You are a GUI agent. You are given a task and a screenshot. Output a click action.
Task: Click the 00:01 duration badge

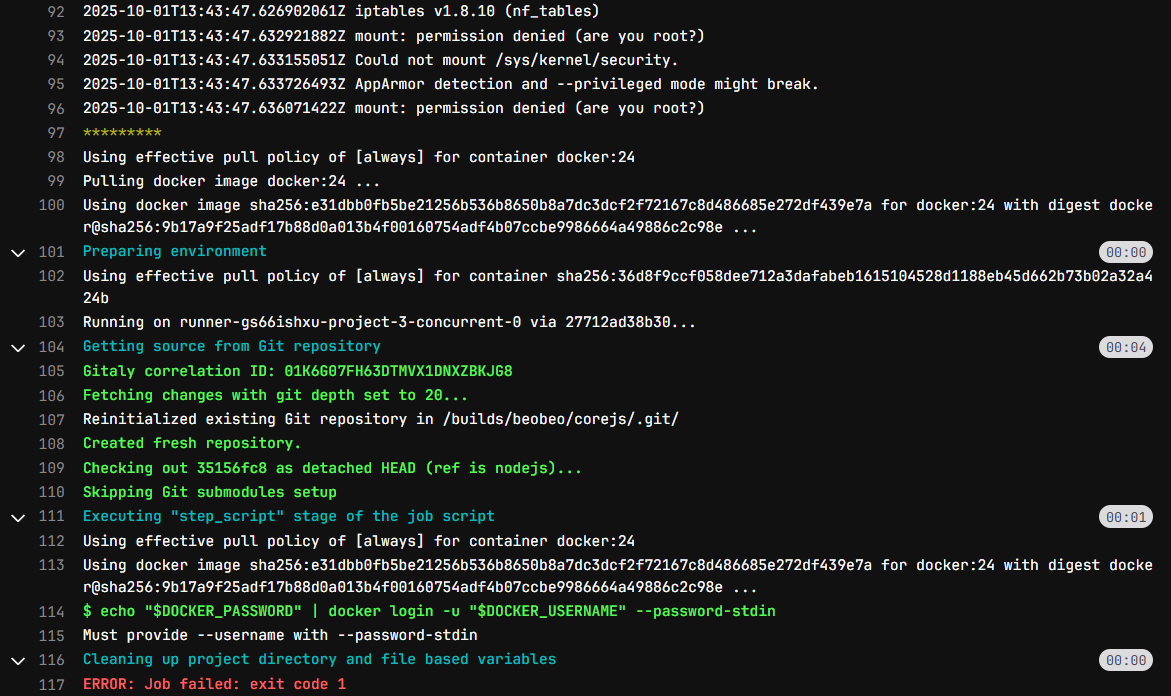[x=1125, y=517]
